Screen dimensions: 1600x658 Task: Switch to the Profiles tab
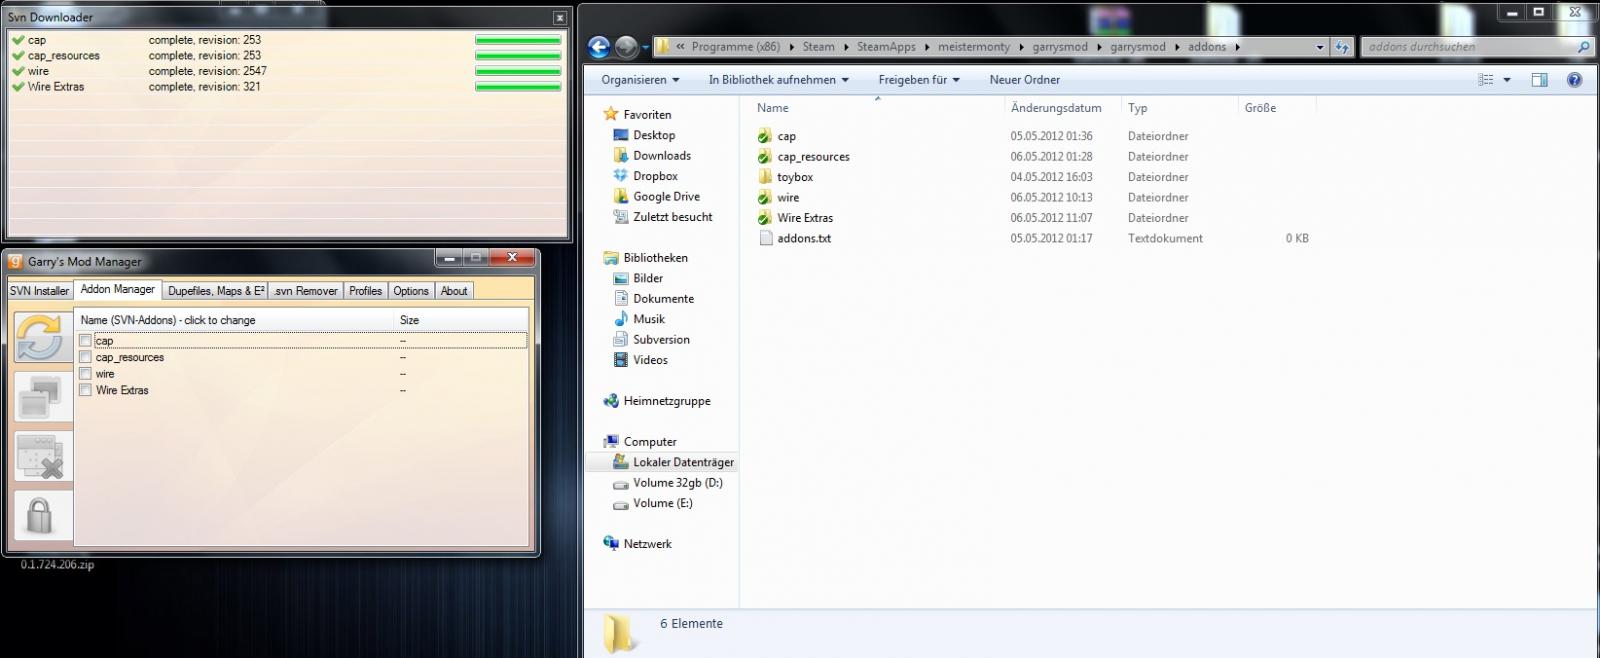pyautogui.click(x=365, y=291)
